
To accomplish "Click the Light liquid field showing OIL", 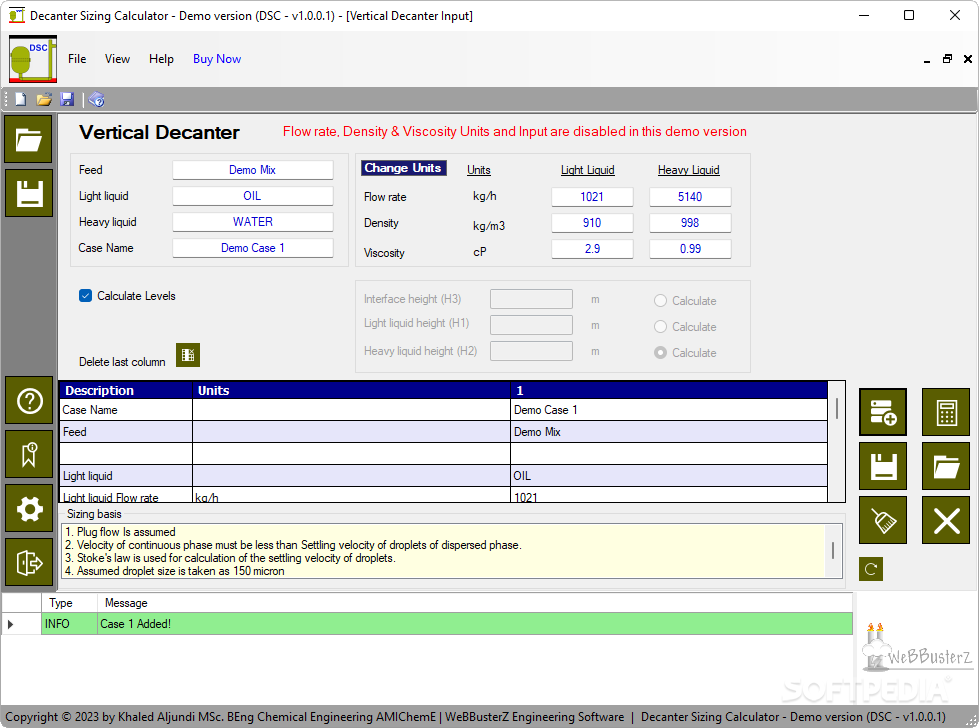I will click(252, 196).
